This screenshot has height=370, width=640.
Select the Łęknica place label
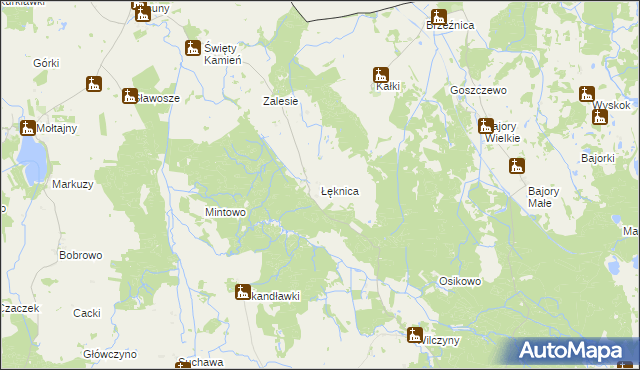[340, 191]
